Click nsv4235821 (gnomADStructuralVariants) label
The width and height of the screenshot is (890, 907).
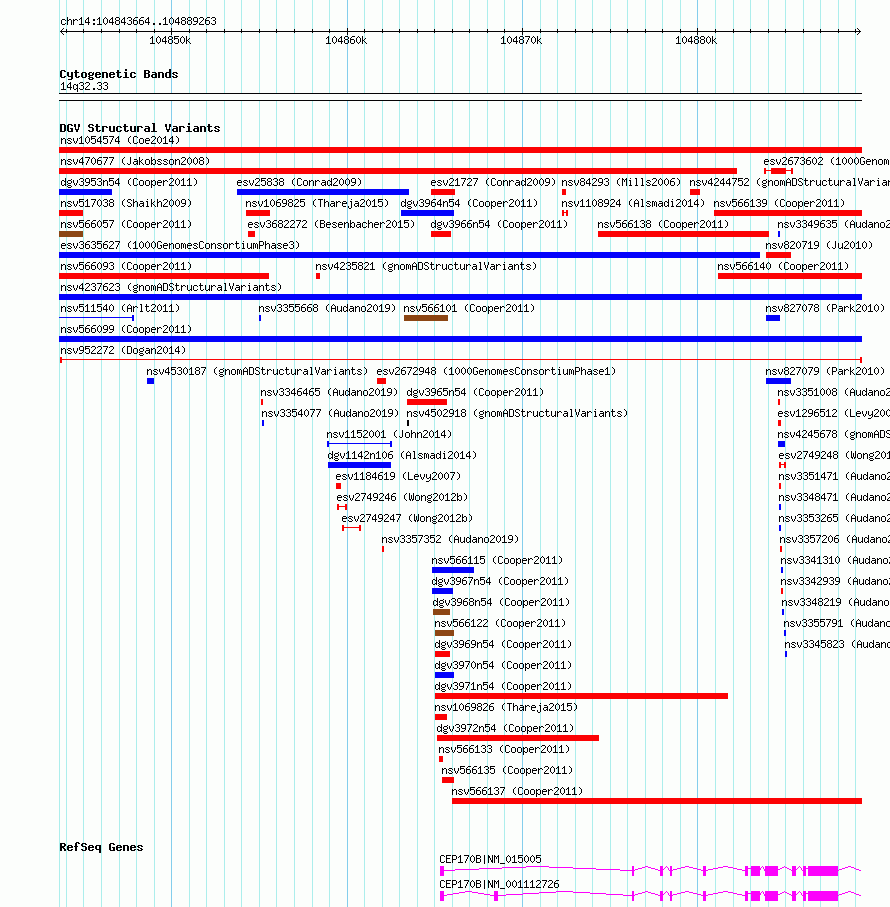pyautogui.click(x=426, y=267)
